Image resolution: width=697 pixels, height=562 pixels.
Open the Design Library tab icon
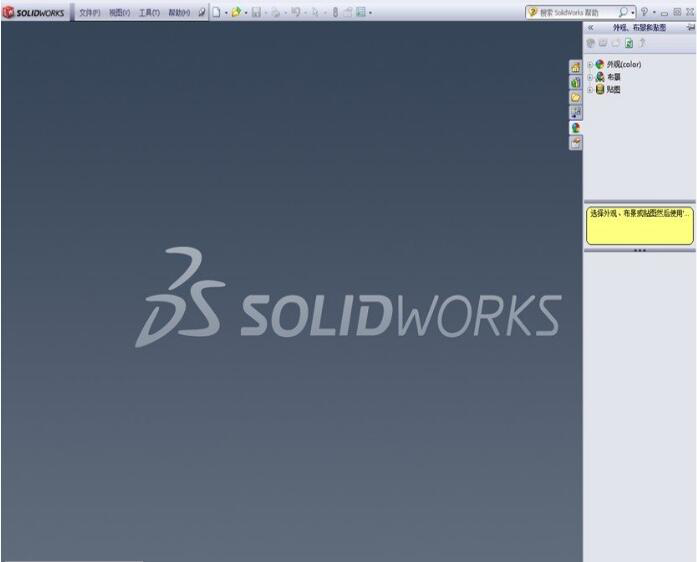pos(576,82)
